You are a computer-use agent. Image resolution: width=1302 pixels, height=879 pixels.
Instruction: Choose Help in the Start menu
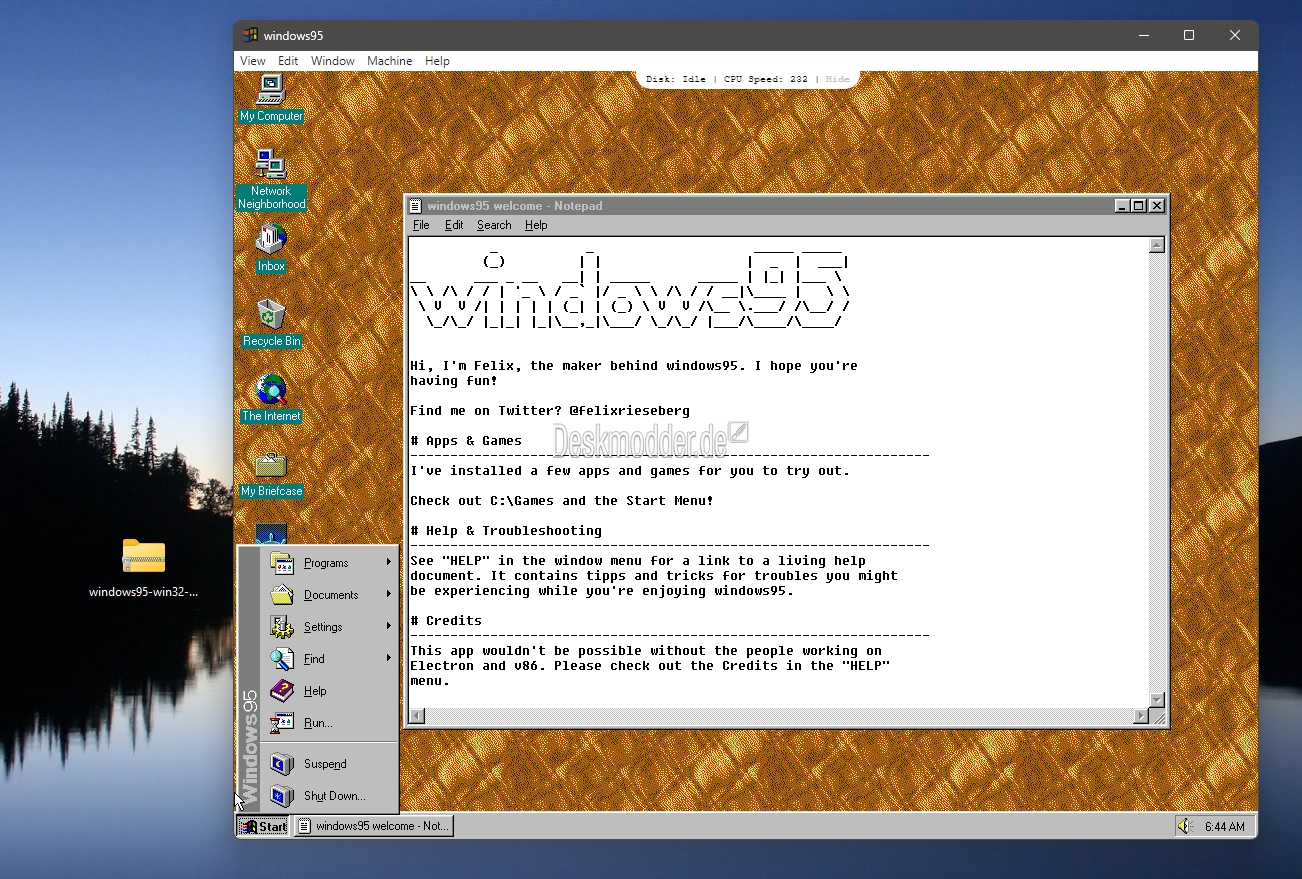330,691
